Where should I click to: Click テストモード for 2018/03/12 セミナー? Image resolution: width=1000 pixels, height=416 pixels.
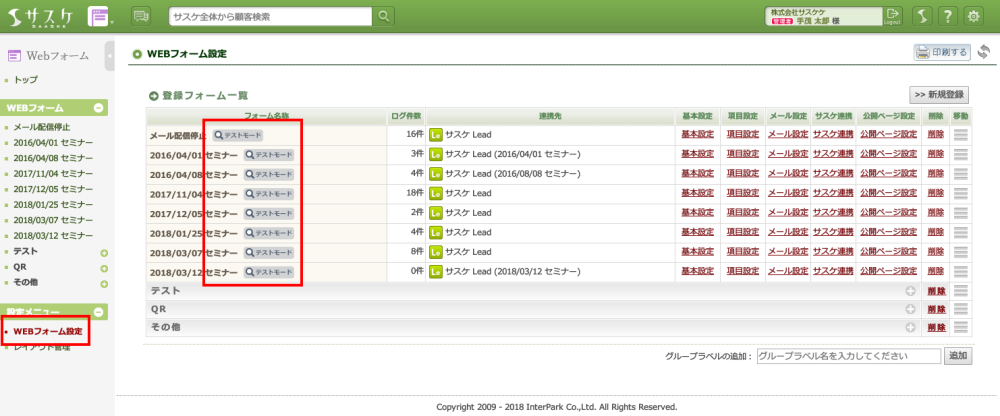click(x=269, y=272)
